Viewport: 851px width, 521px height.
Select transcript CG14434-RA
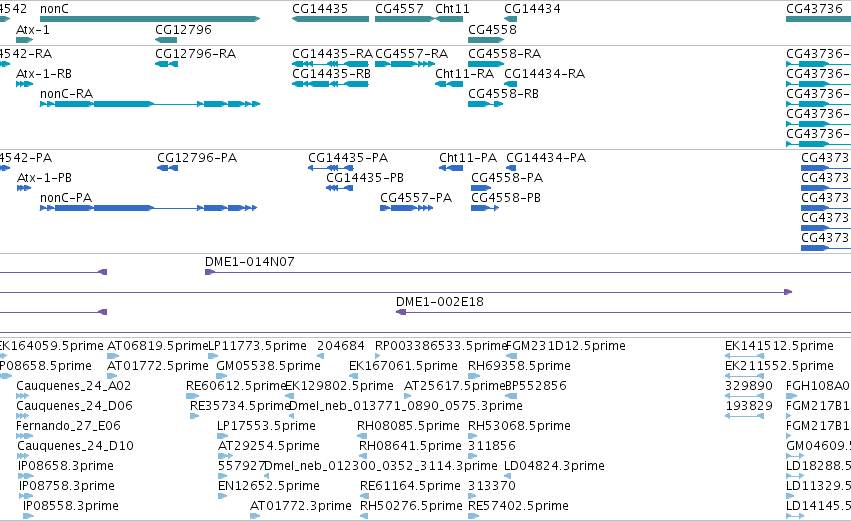[544, 74]
